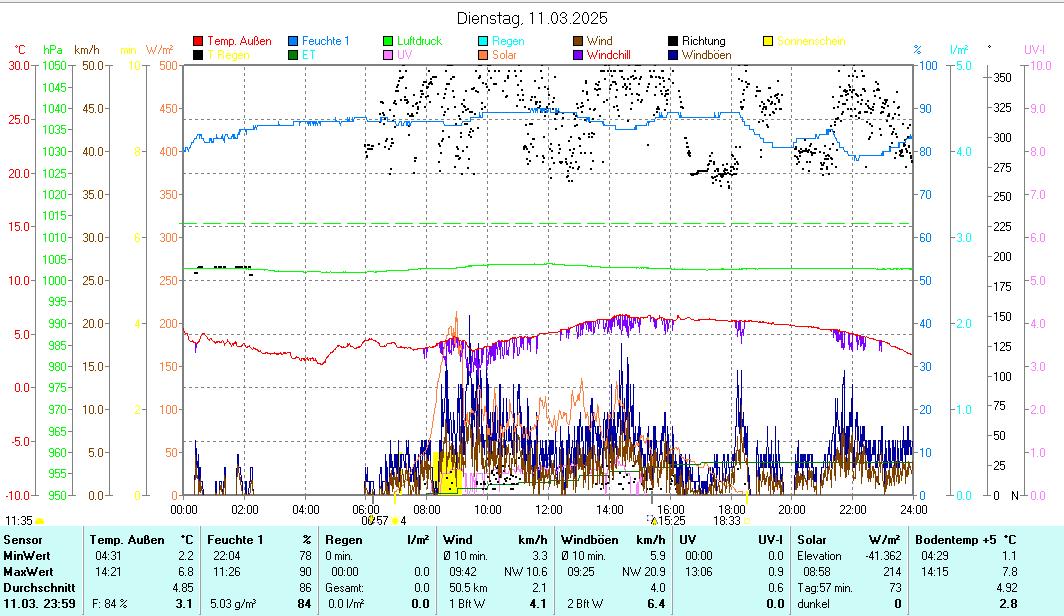Click the purple Windchill legend square
This screenshot has height=616, width=1064.
point(578,55)
